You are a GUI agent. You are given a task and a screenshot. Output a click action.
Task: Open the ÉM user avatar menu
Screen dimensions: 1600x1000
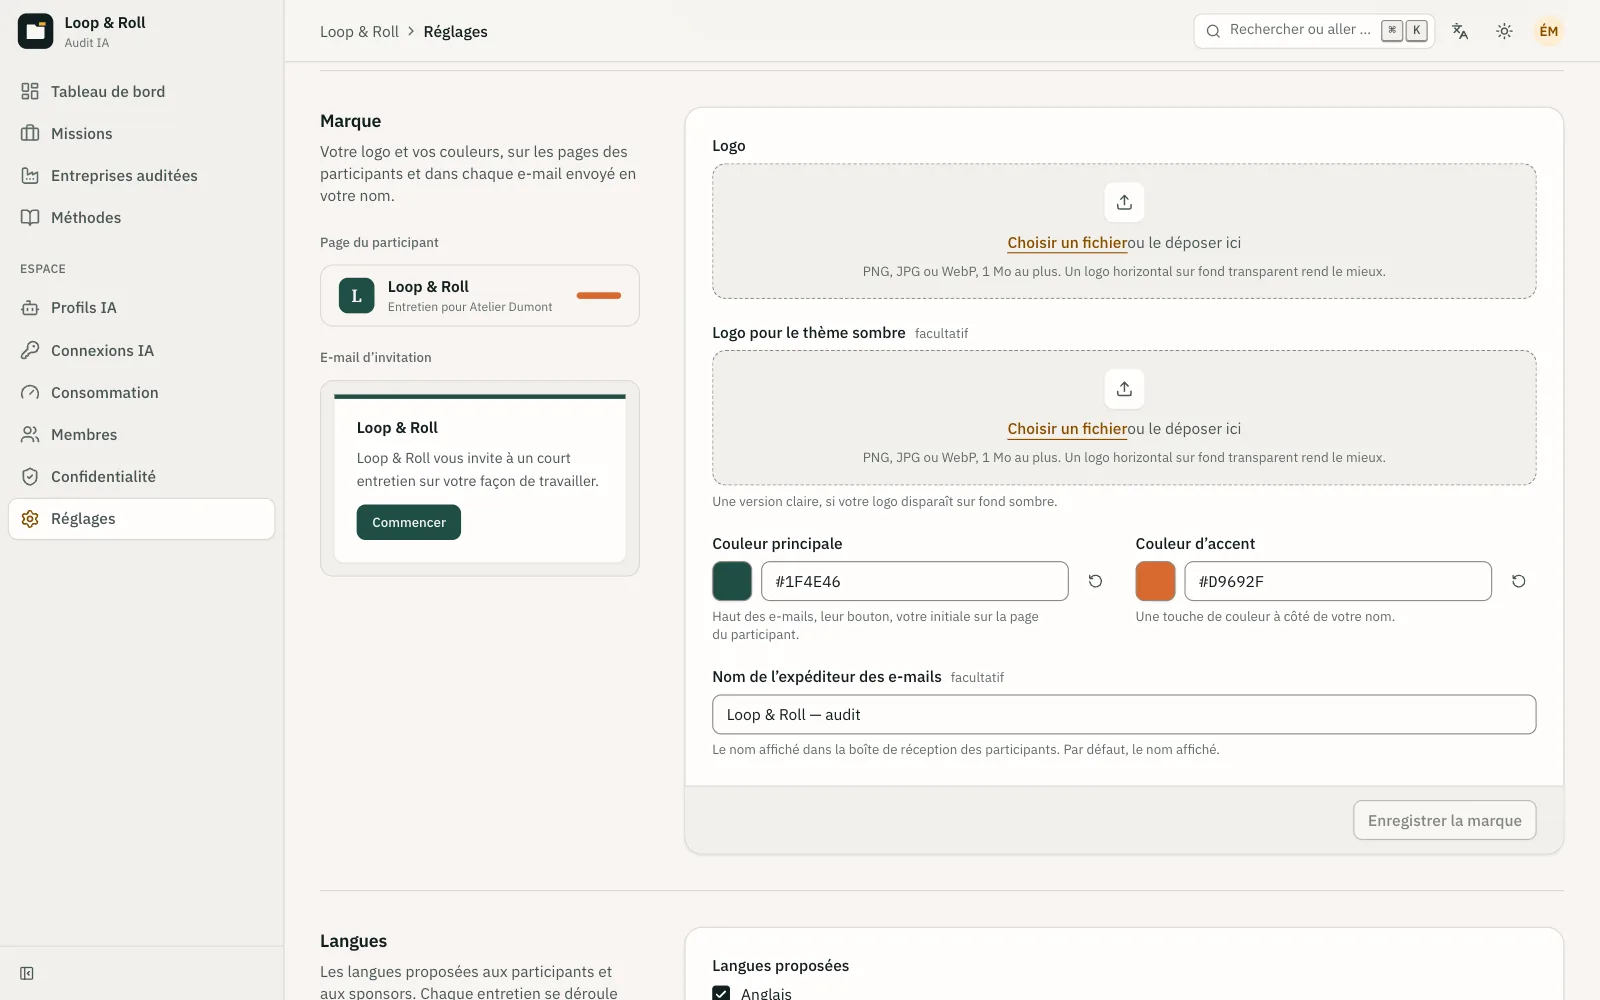coord(1549,31)
